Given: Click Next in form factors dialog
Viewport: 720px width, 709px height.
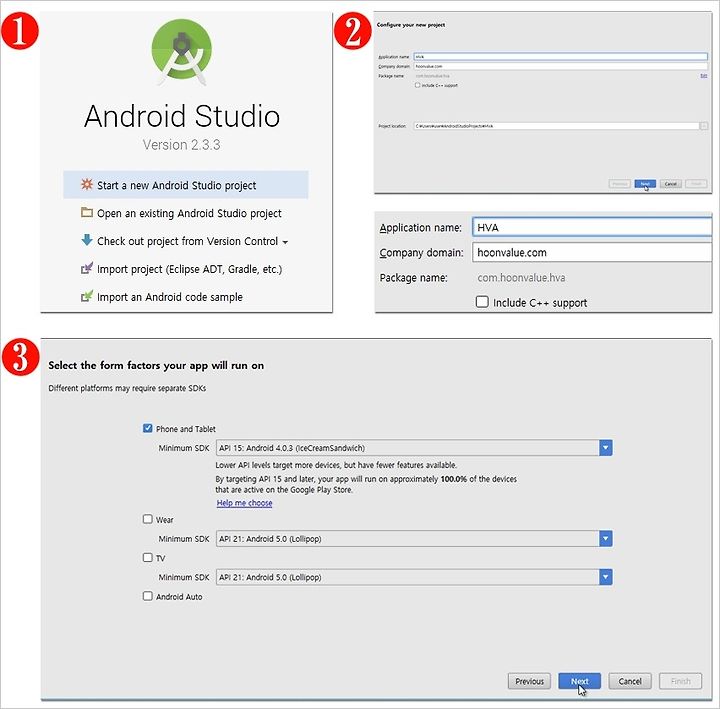Looking at the screenshot, I should pyautogui.click(x=579, y=681).
